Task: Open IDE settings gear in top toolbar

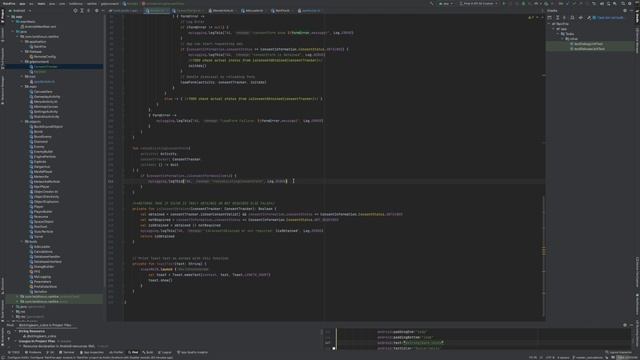Action: [x=629, y=4]
